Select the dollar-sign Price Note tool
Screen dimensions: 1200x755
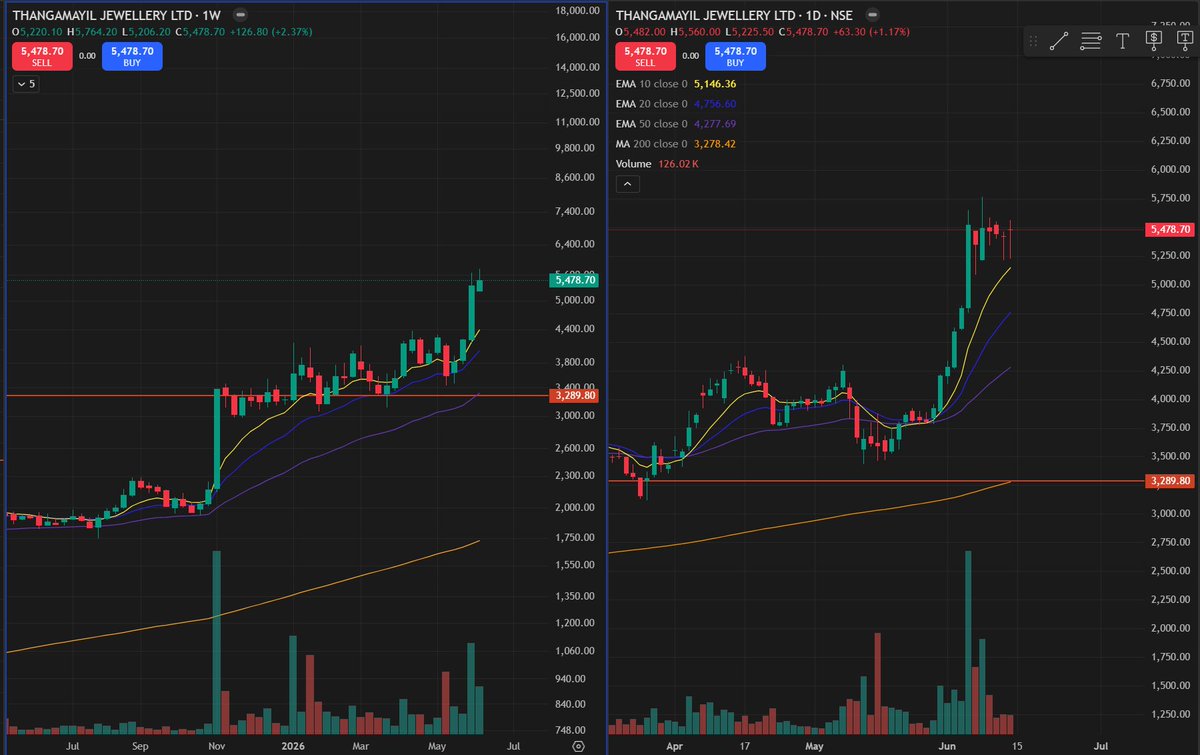1153,41
